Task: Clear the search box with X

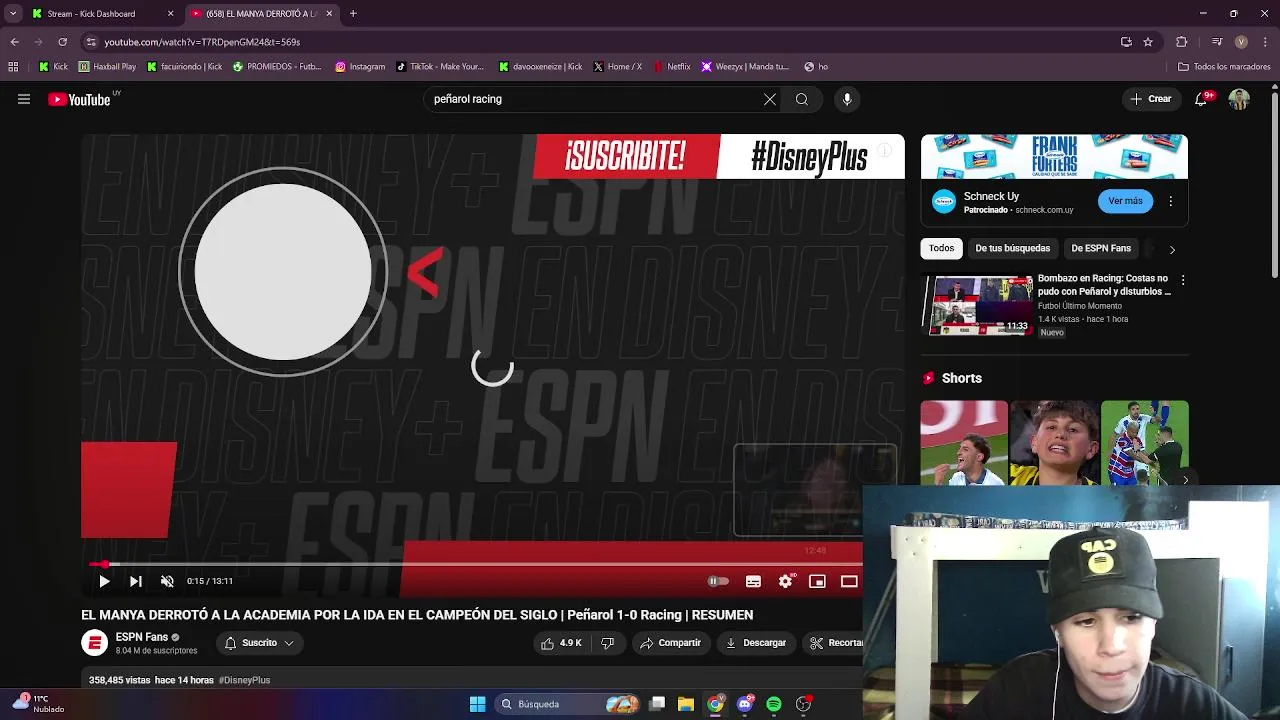Action: 770,99
